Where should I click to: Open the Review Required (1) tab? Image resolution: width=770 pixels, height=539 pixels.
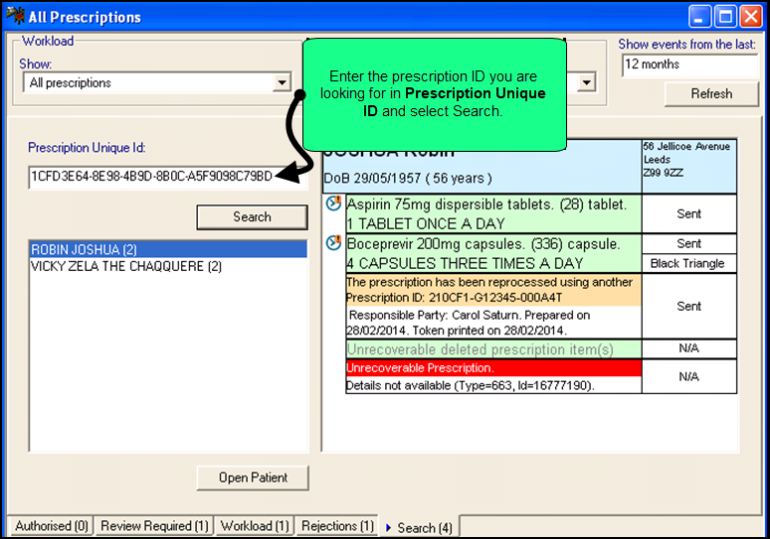[154, 526]
